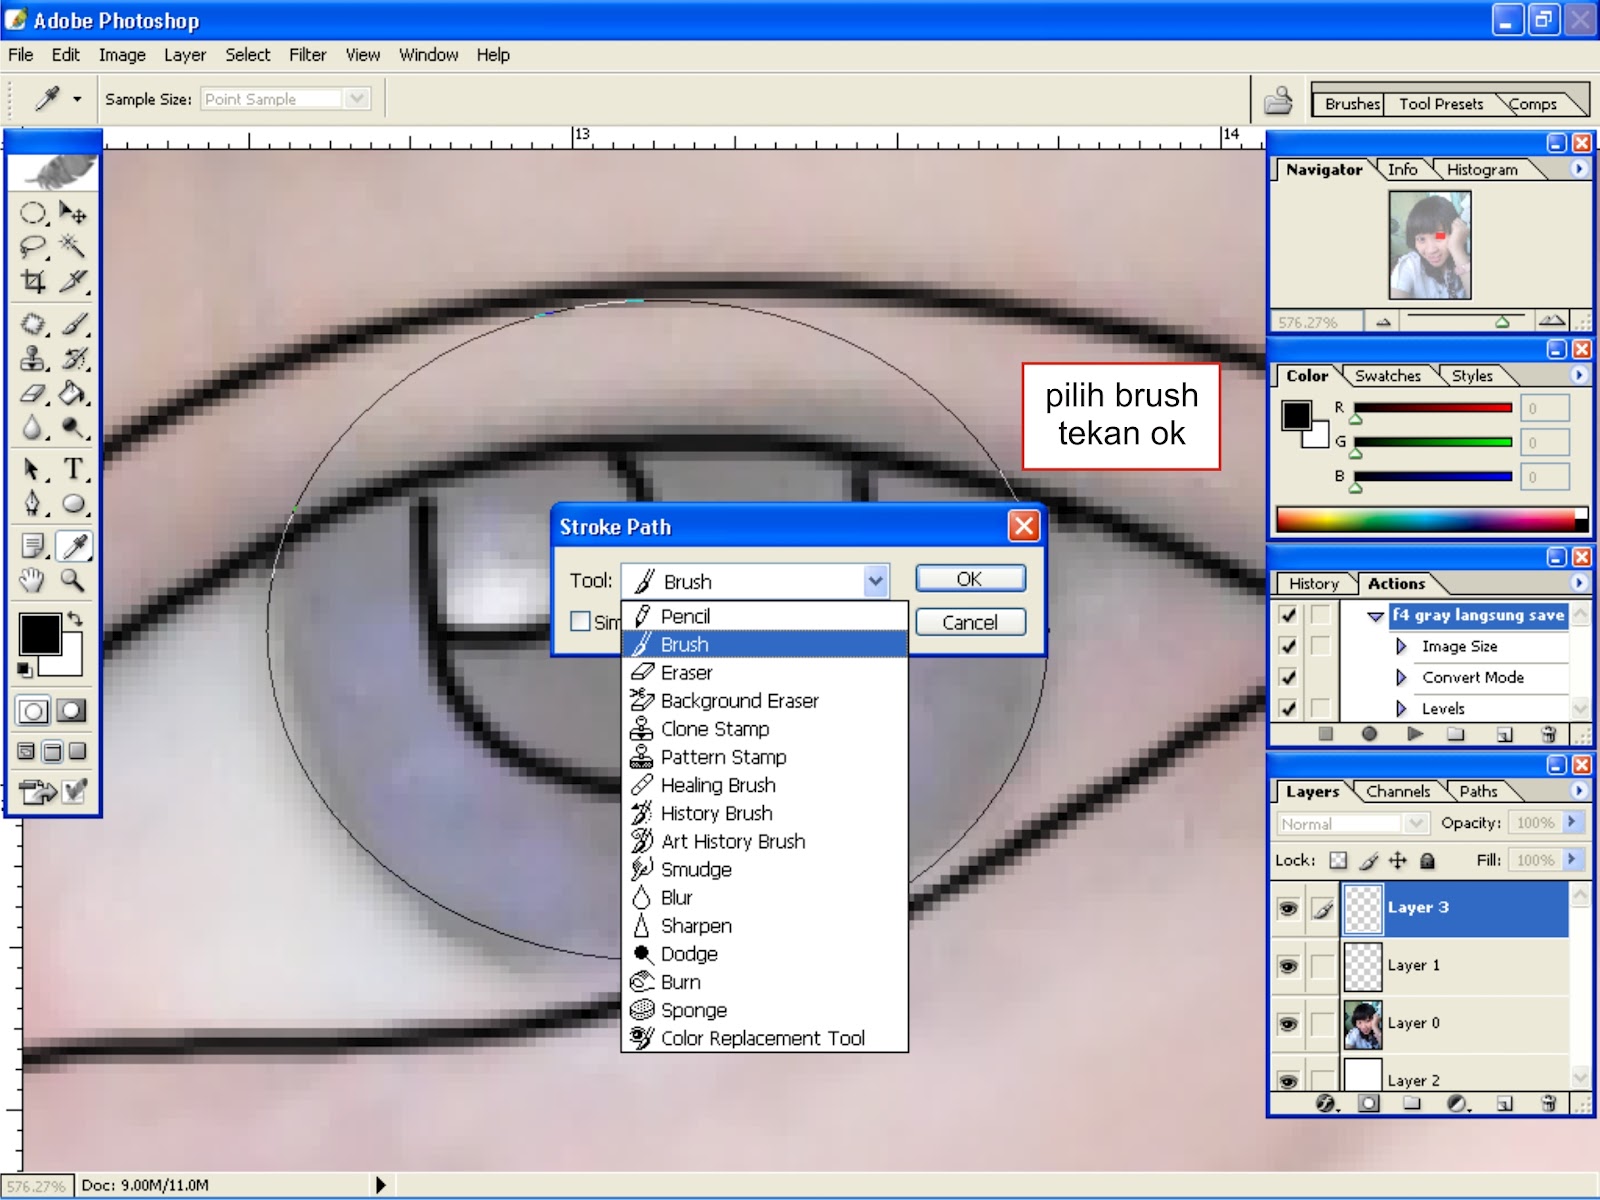This screenshot has width=1600, height=1200.
Task: Expand the Image Size action step
Action: pos(1401,646)
